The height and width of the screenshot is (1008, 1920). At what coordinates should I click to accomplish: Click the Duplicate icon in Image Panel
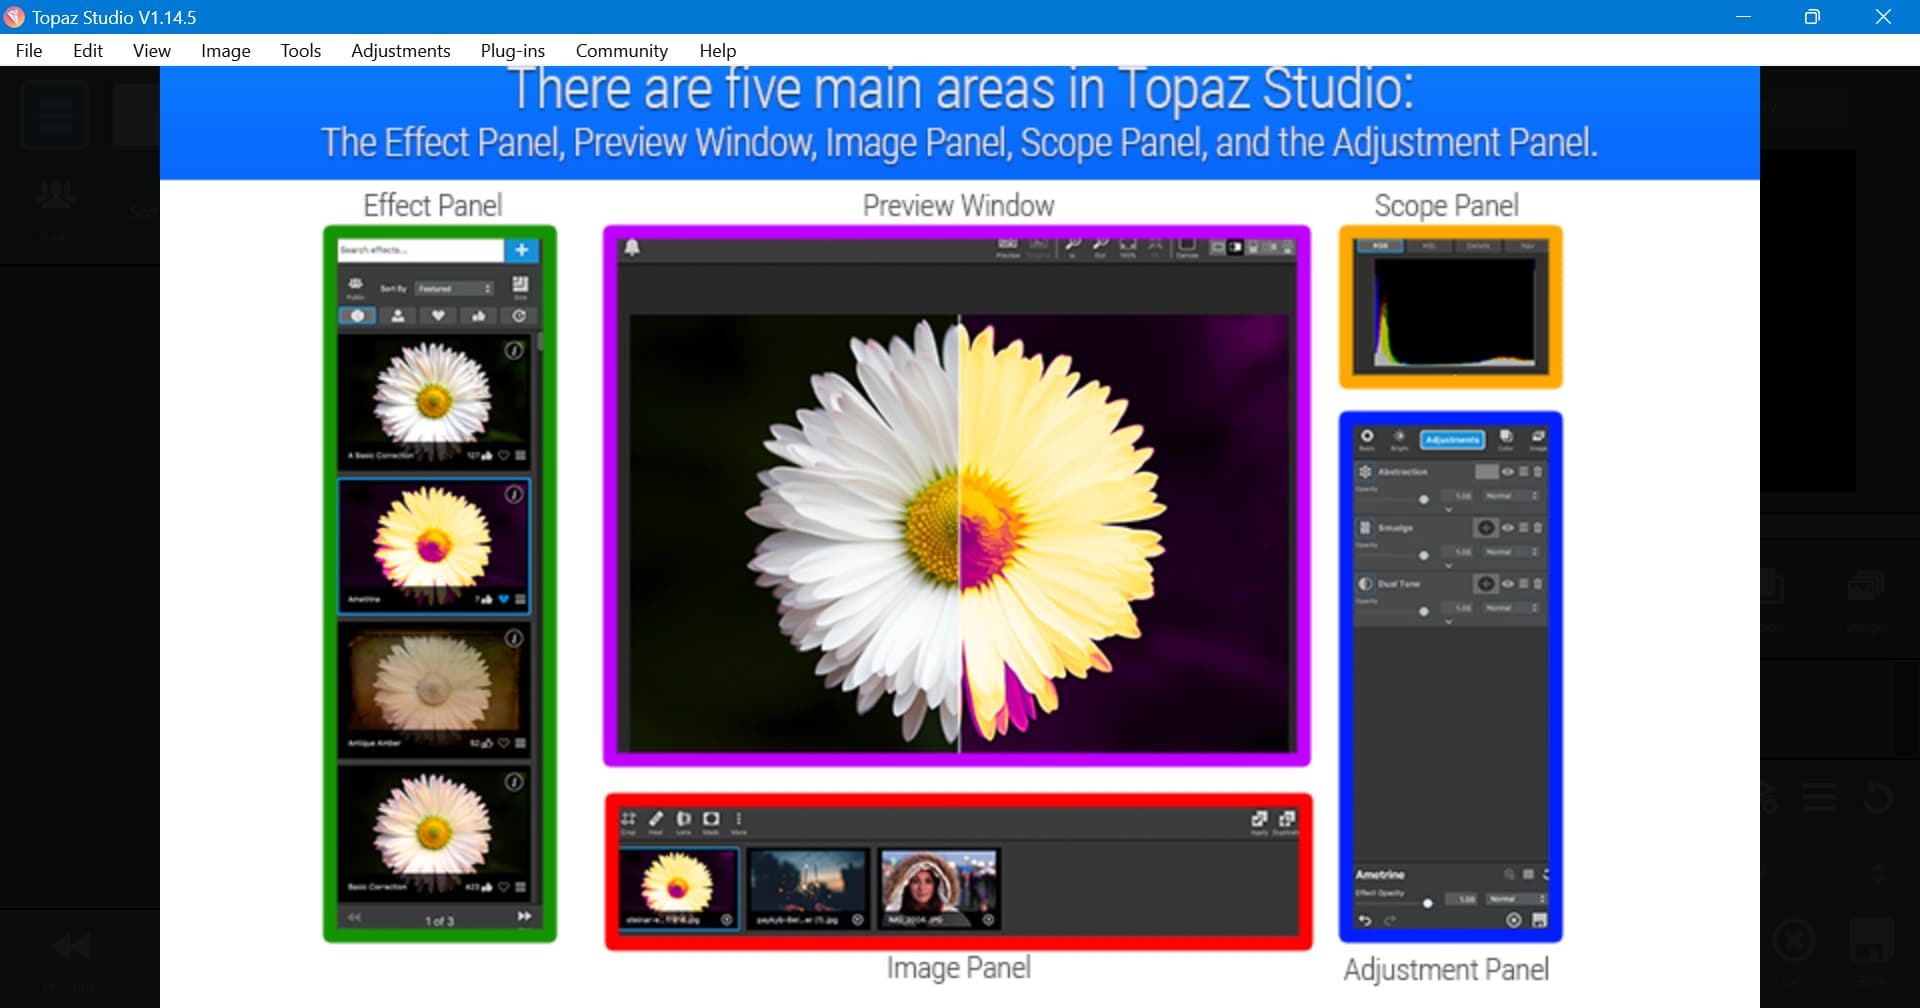click(1287, 822)
